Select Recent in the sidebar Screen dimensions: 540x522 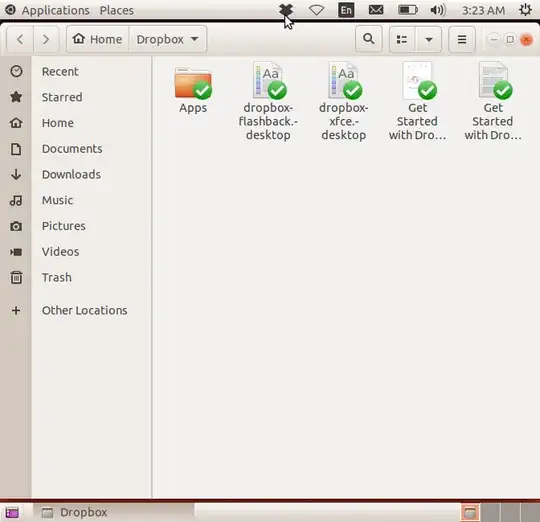pyautogui.click(x=76, y=72)
